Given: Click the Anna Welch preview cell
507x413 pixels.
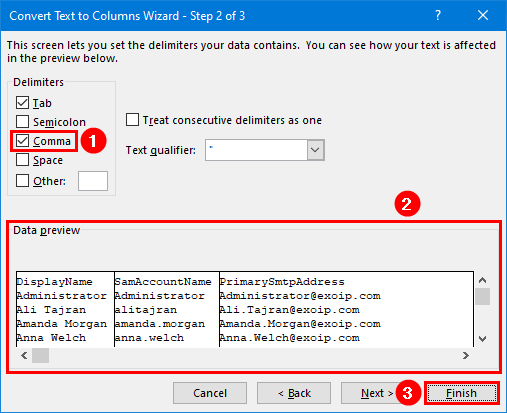Looking at the screenshot, I should 51,338.
